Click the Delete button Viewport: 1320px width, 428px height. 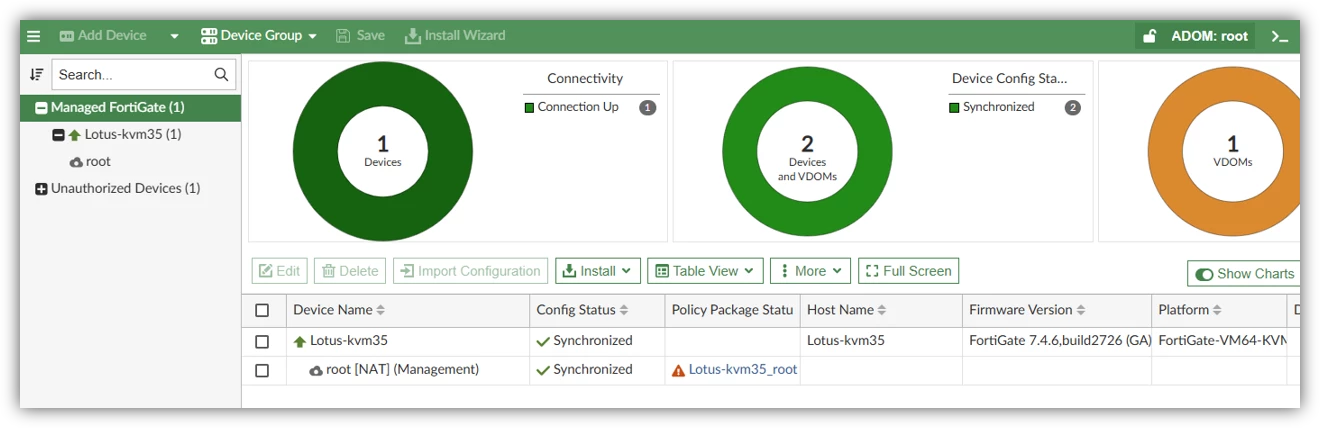coord(350,271)
